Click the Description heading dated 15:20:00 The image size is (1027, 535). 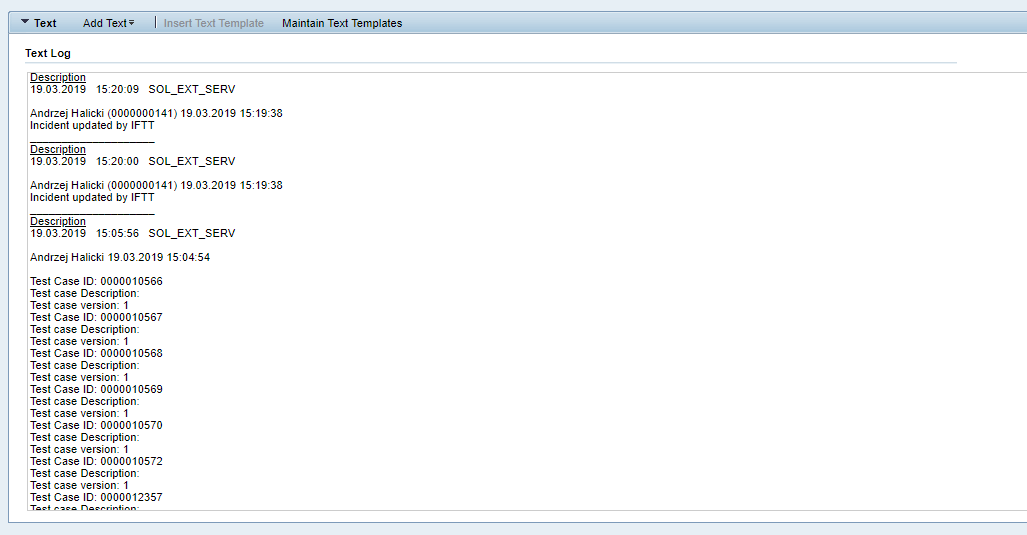58,149
